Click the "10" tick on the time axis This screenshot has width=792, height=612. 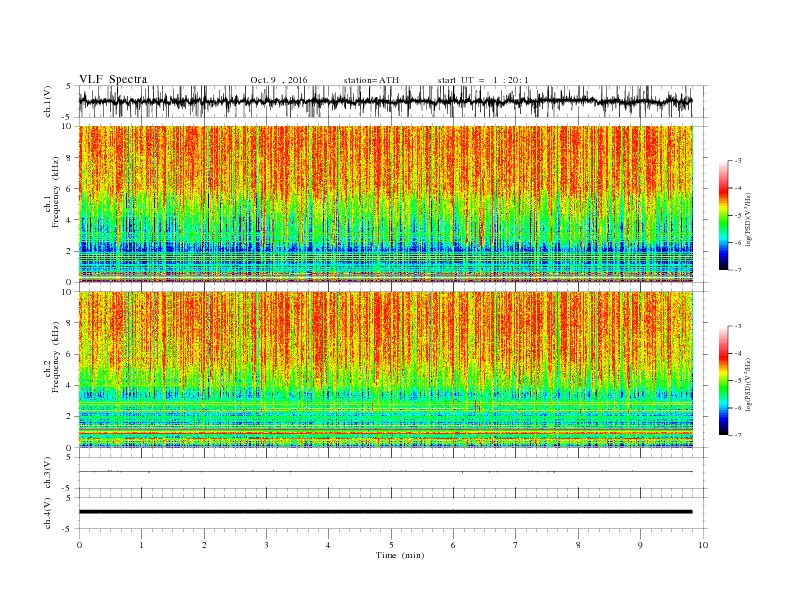(703, 545)
